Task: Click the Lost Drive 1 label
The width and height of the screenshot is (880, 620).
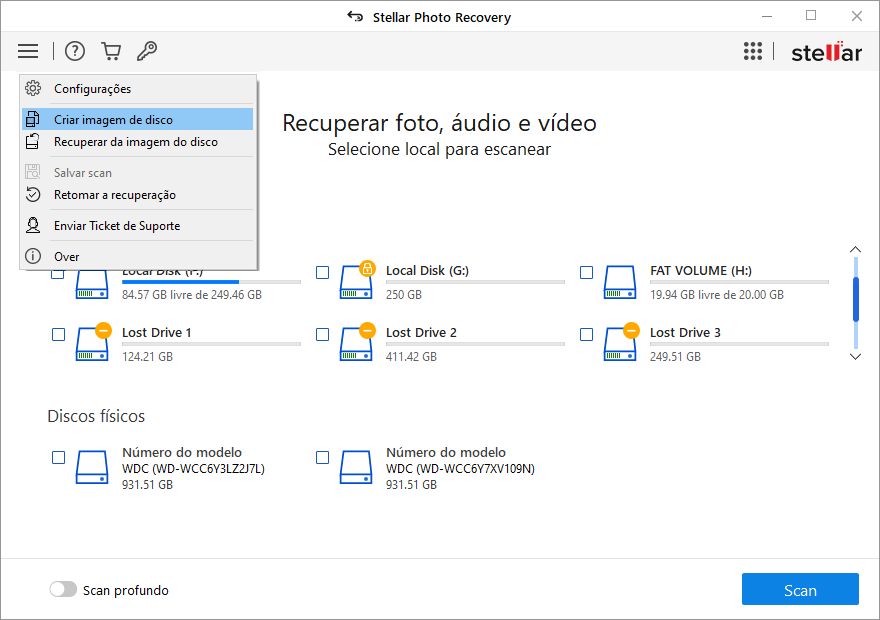Action: coord(157,332)
